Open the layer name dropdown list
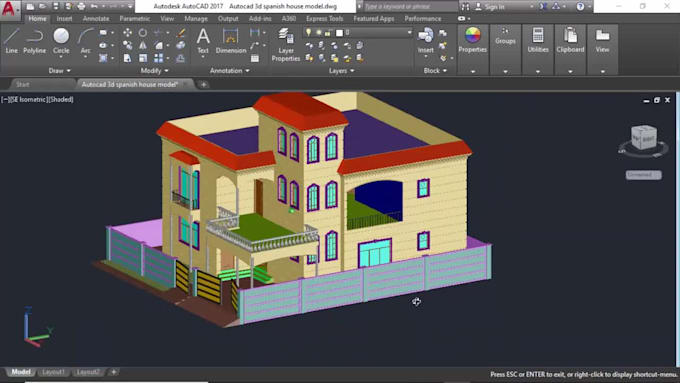This screenshot has height=383, width=680. (x=409, y=33)
